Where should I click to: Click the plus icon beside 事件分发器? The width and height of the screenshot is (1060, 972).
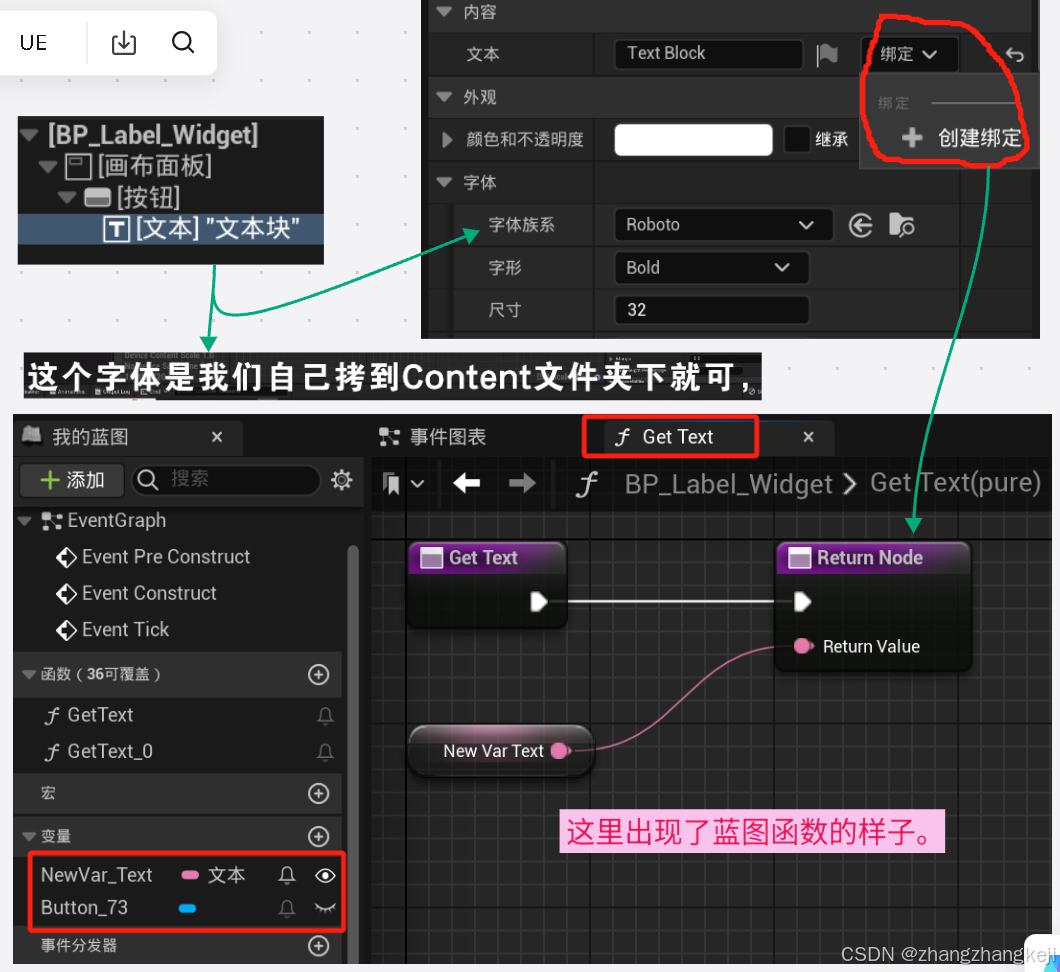point(318,946)
